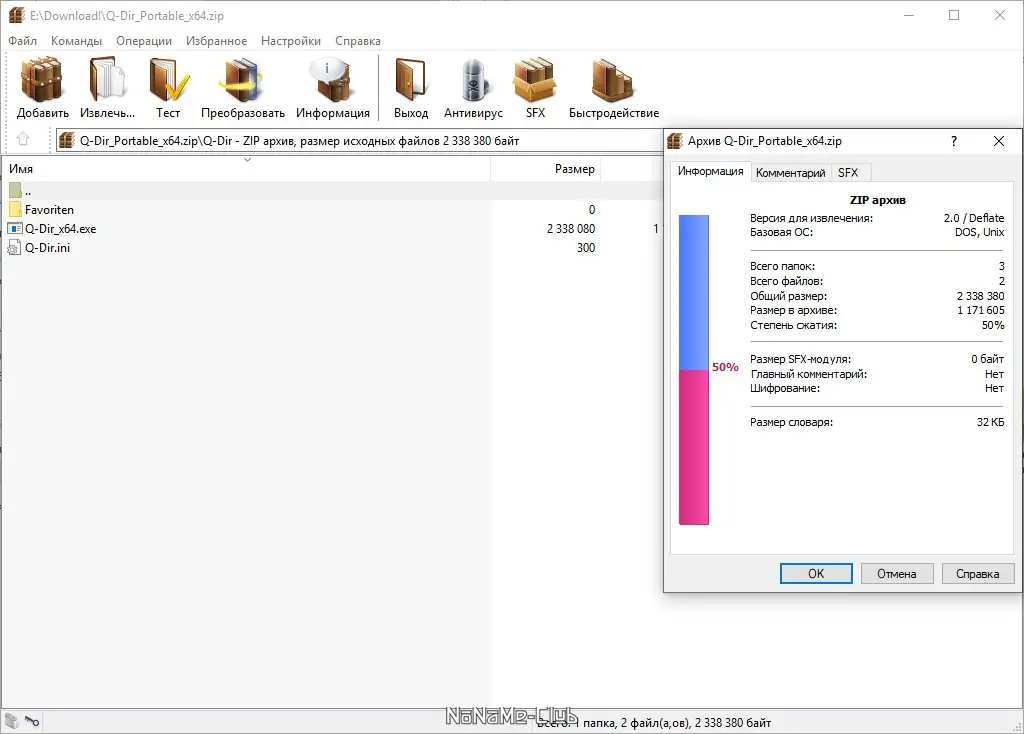Maximize the main WinRAR window
Screen dimensions: 1024x734
953,15
